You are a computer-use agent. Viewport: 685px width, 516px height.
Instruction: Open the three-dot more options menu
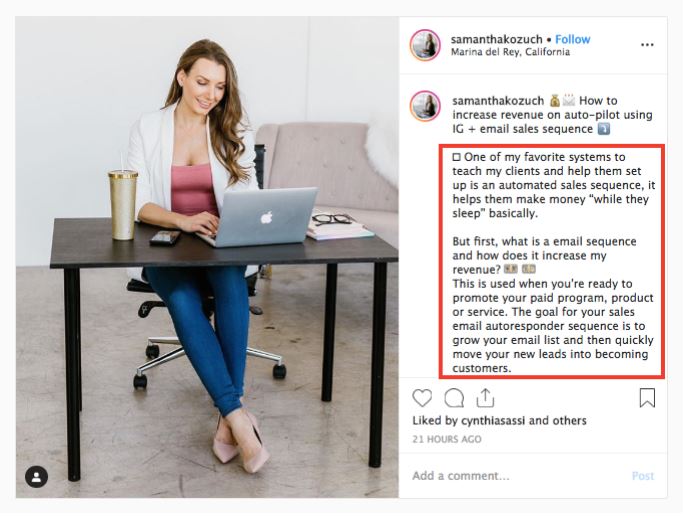point(647,45)
